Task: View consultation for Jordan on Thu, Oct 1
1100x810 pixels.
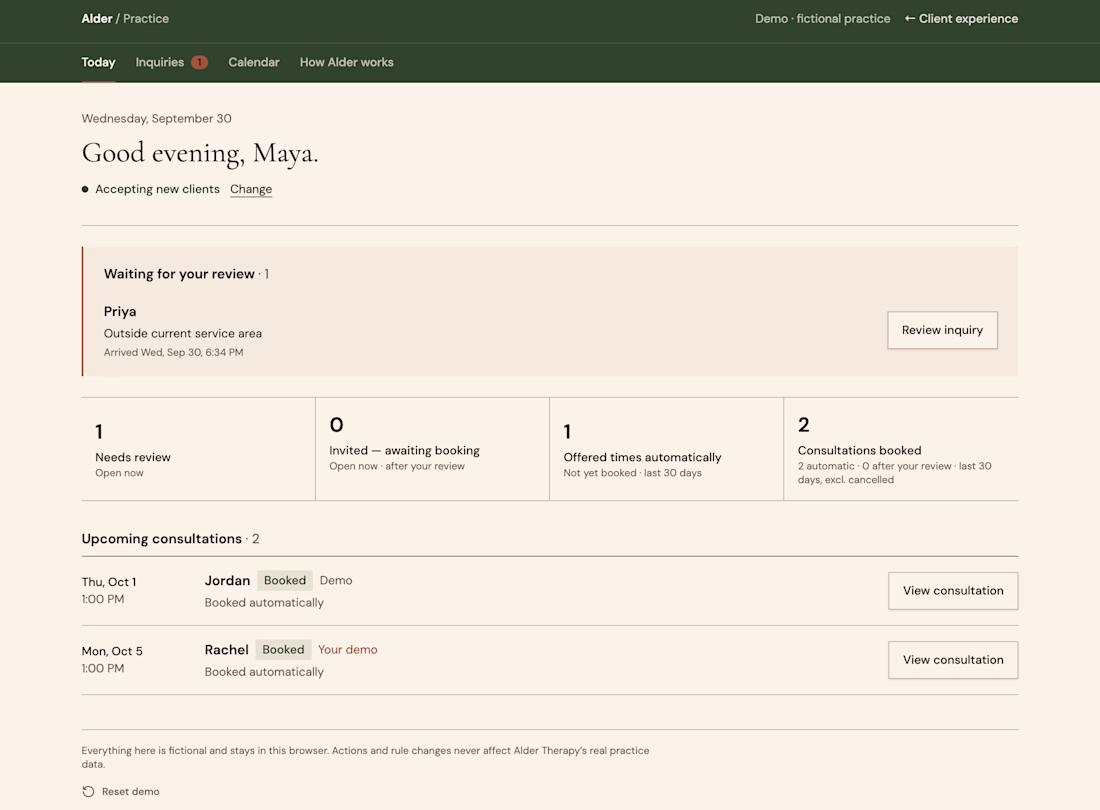Action: coord(953,590)
